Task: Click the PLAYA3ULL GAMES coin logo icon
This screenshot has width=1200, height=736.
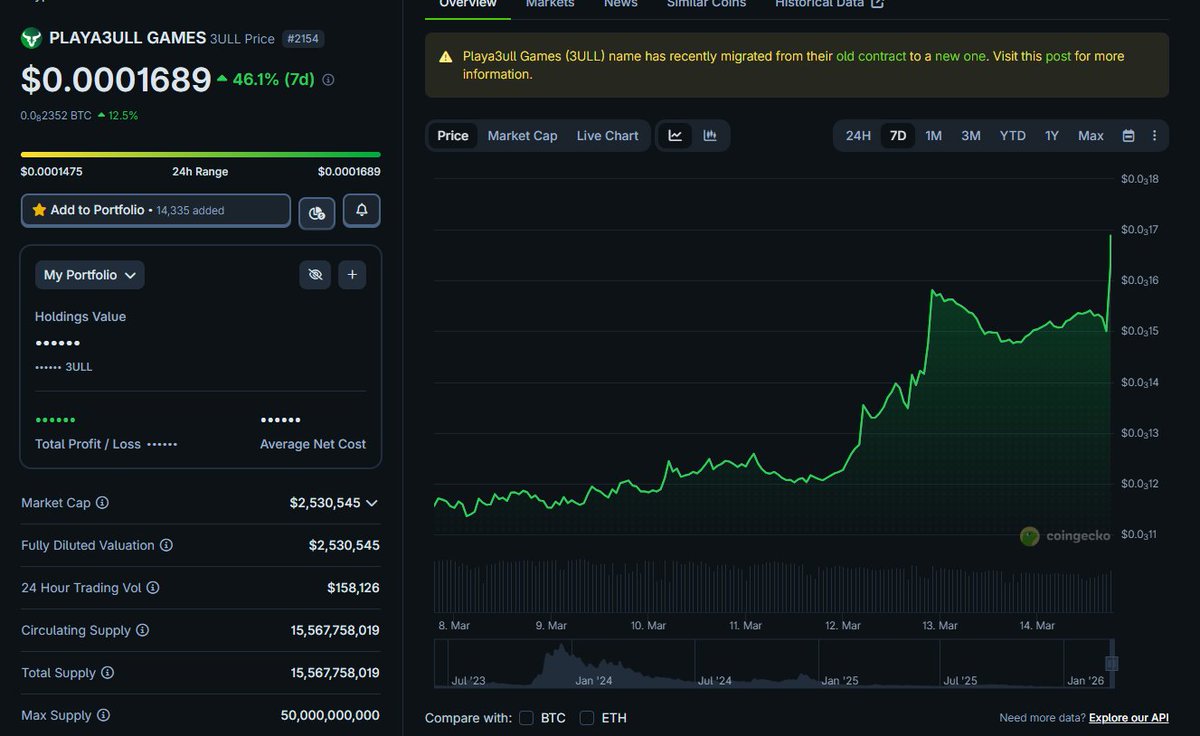Action: point(32,39)
